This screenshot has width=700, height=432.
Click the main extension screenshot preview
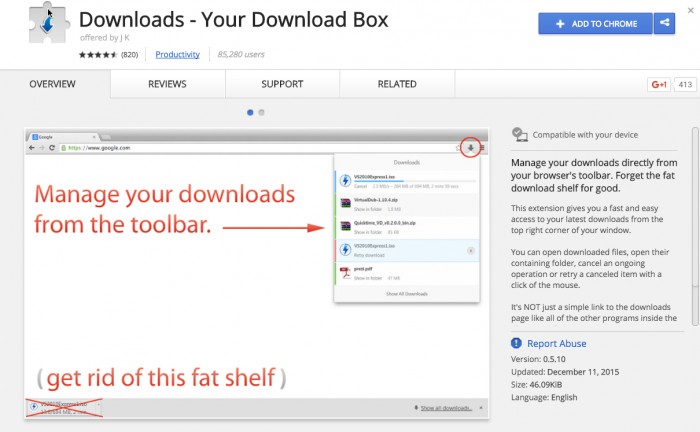[257, 274]
